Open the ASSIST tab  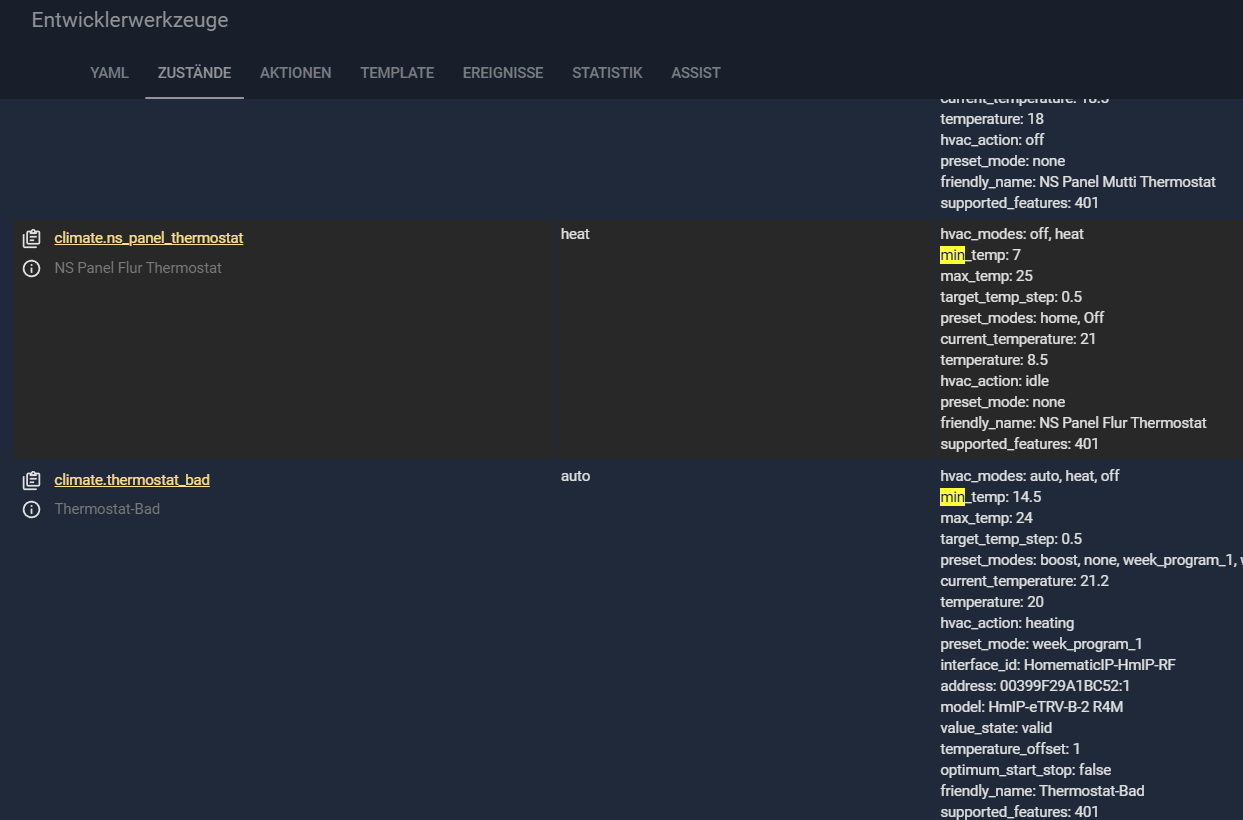(x=696, y=73)
